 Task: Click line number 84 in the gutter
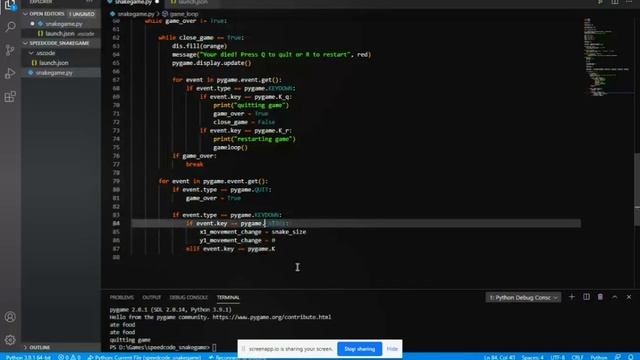coord(116,223)
